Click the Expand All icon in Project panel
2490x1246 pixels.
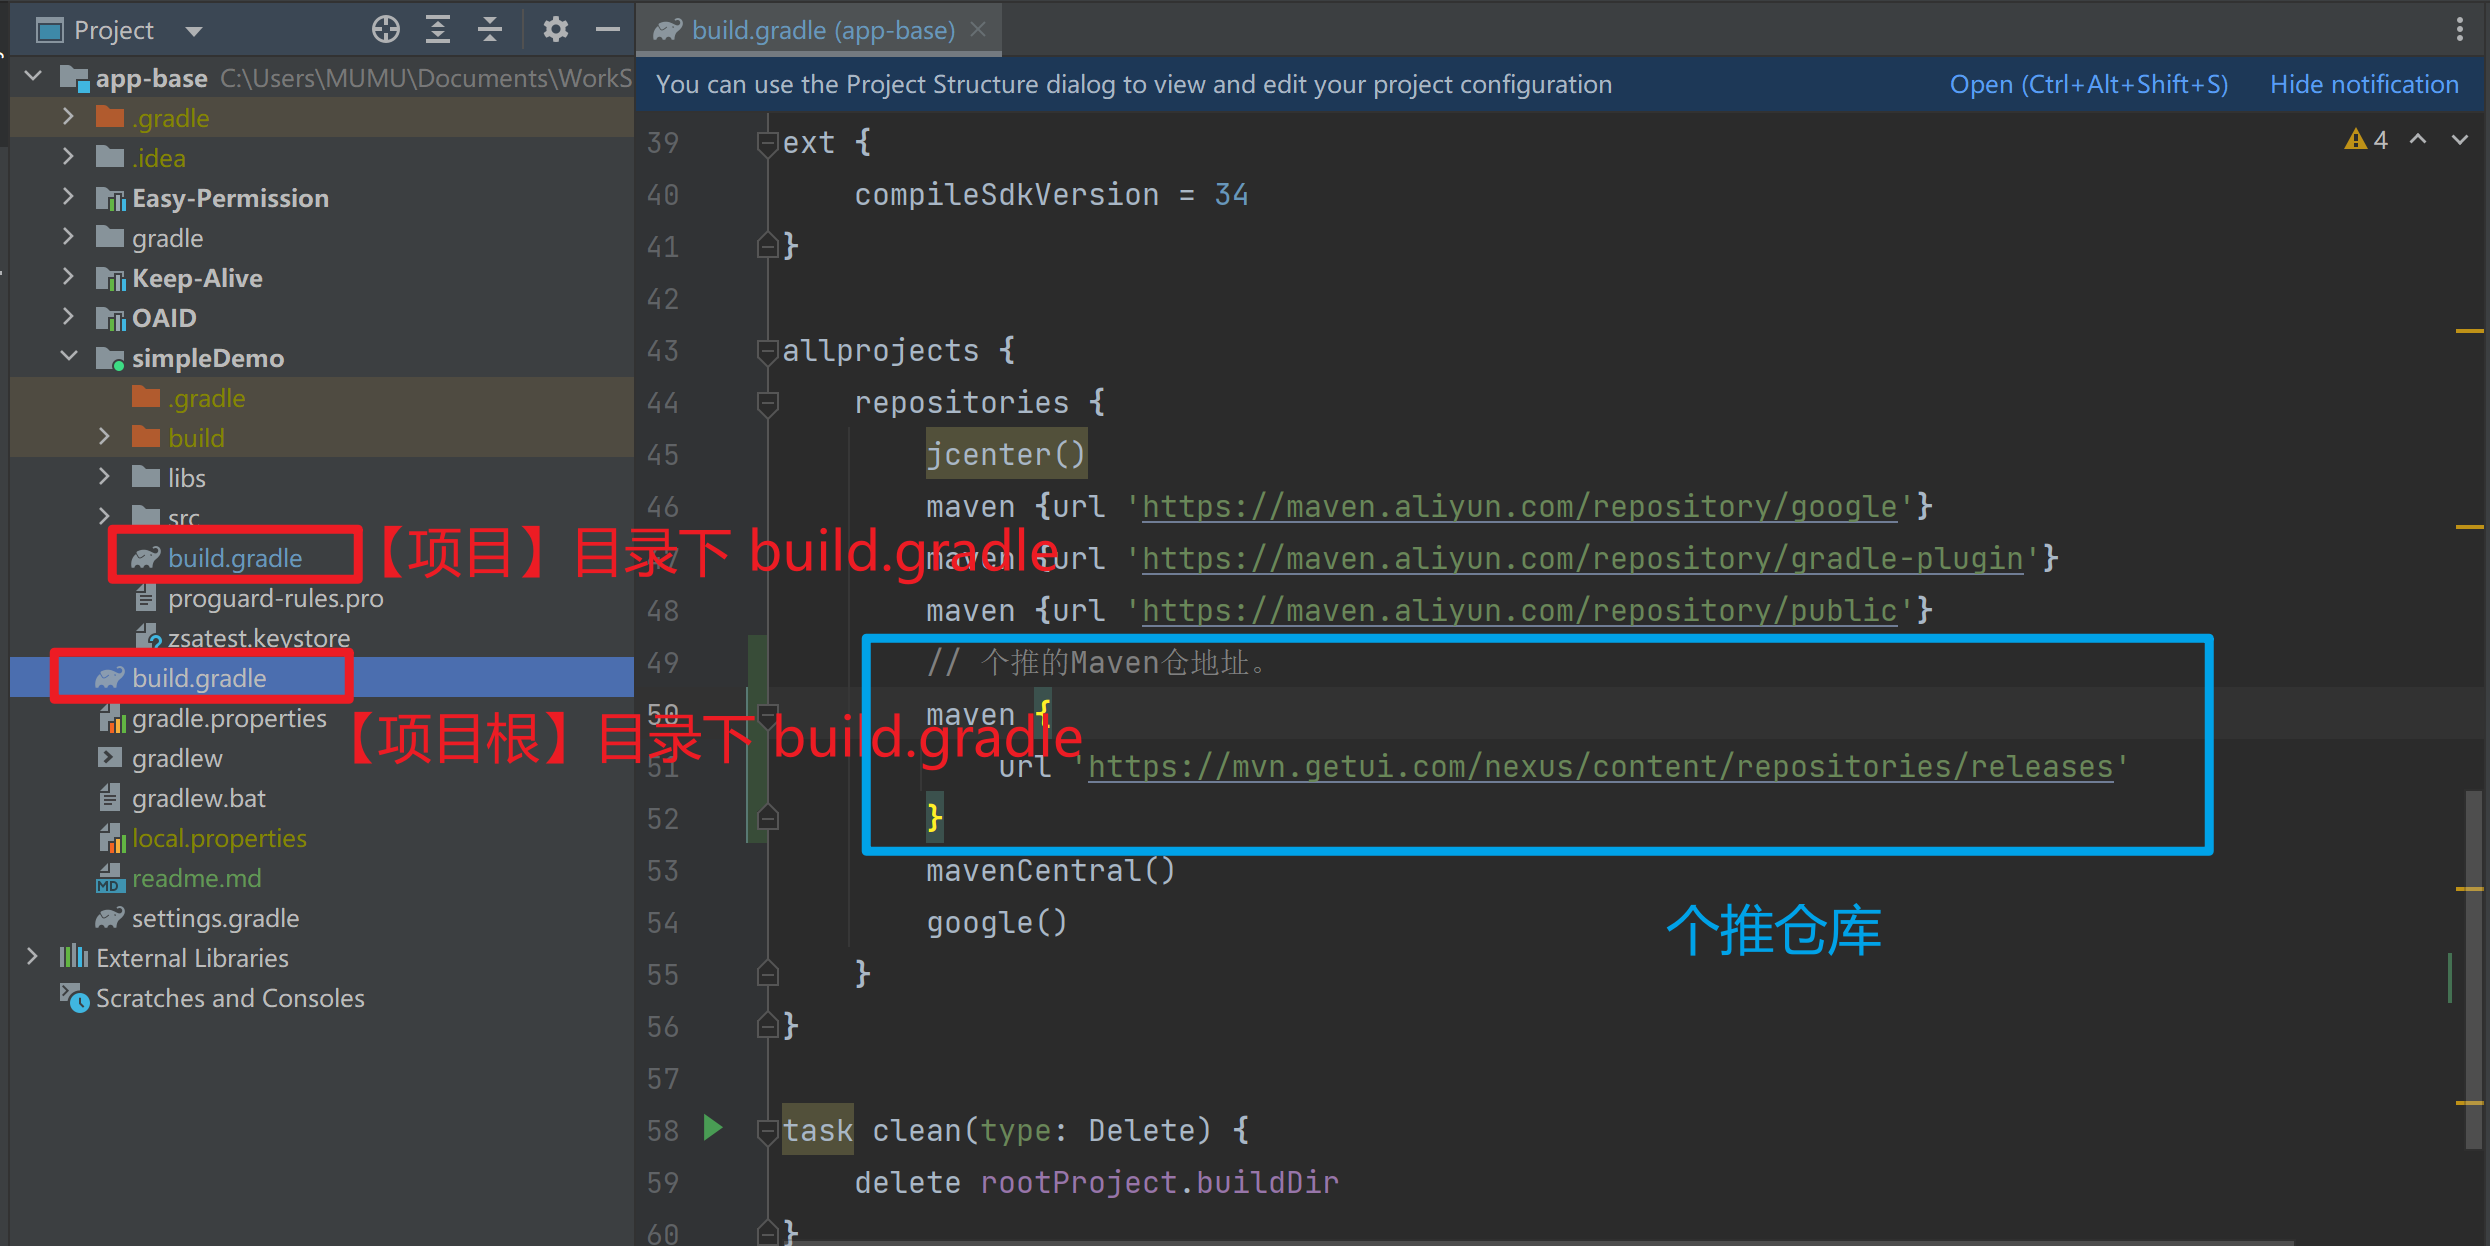(x=438, y=30)
